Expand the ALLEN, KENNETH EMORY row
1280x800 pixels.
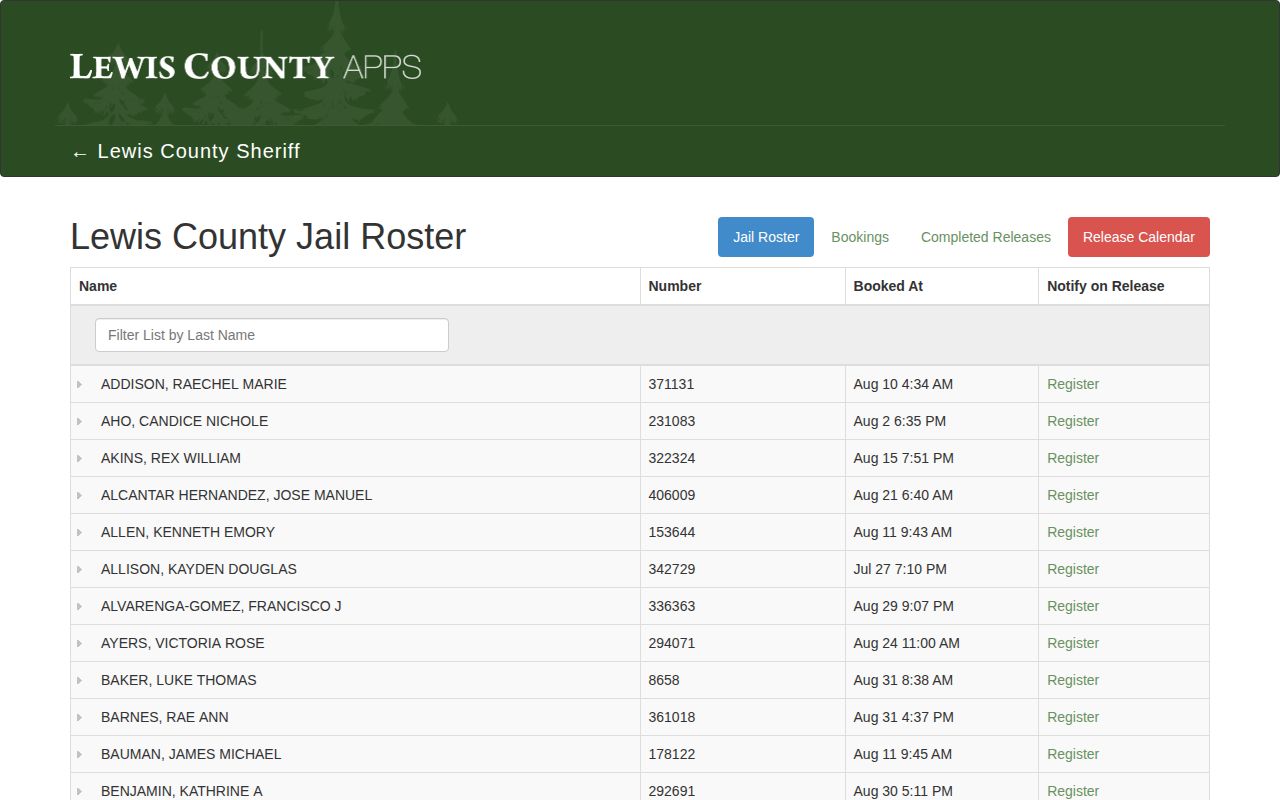[80, 532]
